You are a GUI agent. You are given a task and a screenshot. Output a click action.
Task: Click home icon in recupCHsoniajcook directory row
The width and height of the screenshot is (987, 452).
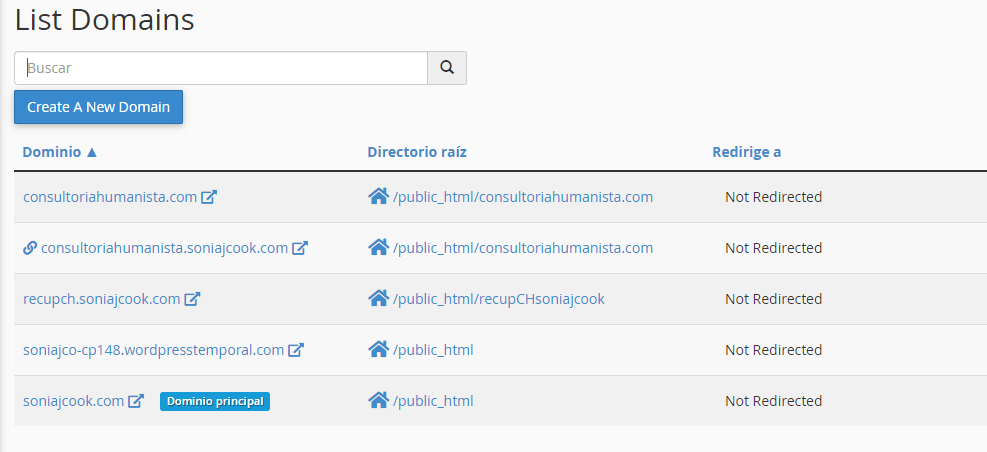(x=378, y=298)
